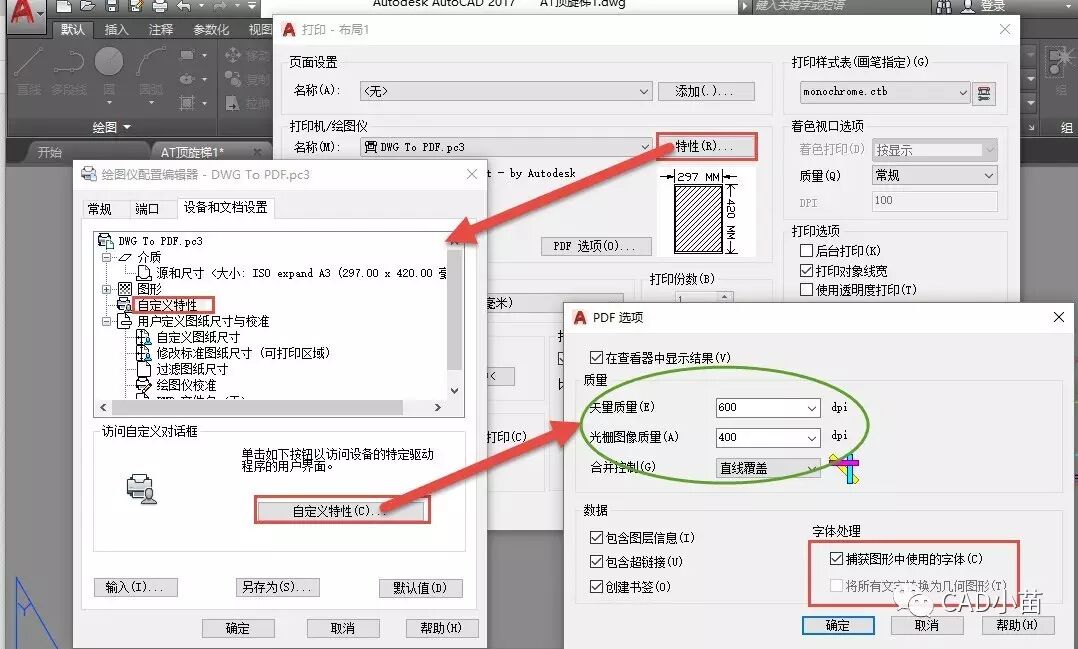Click the Import (输入 I) button in plotter editor
This screenshot has width=1078, height=649.
tap(135, 587)
